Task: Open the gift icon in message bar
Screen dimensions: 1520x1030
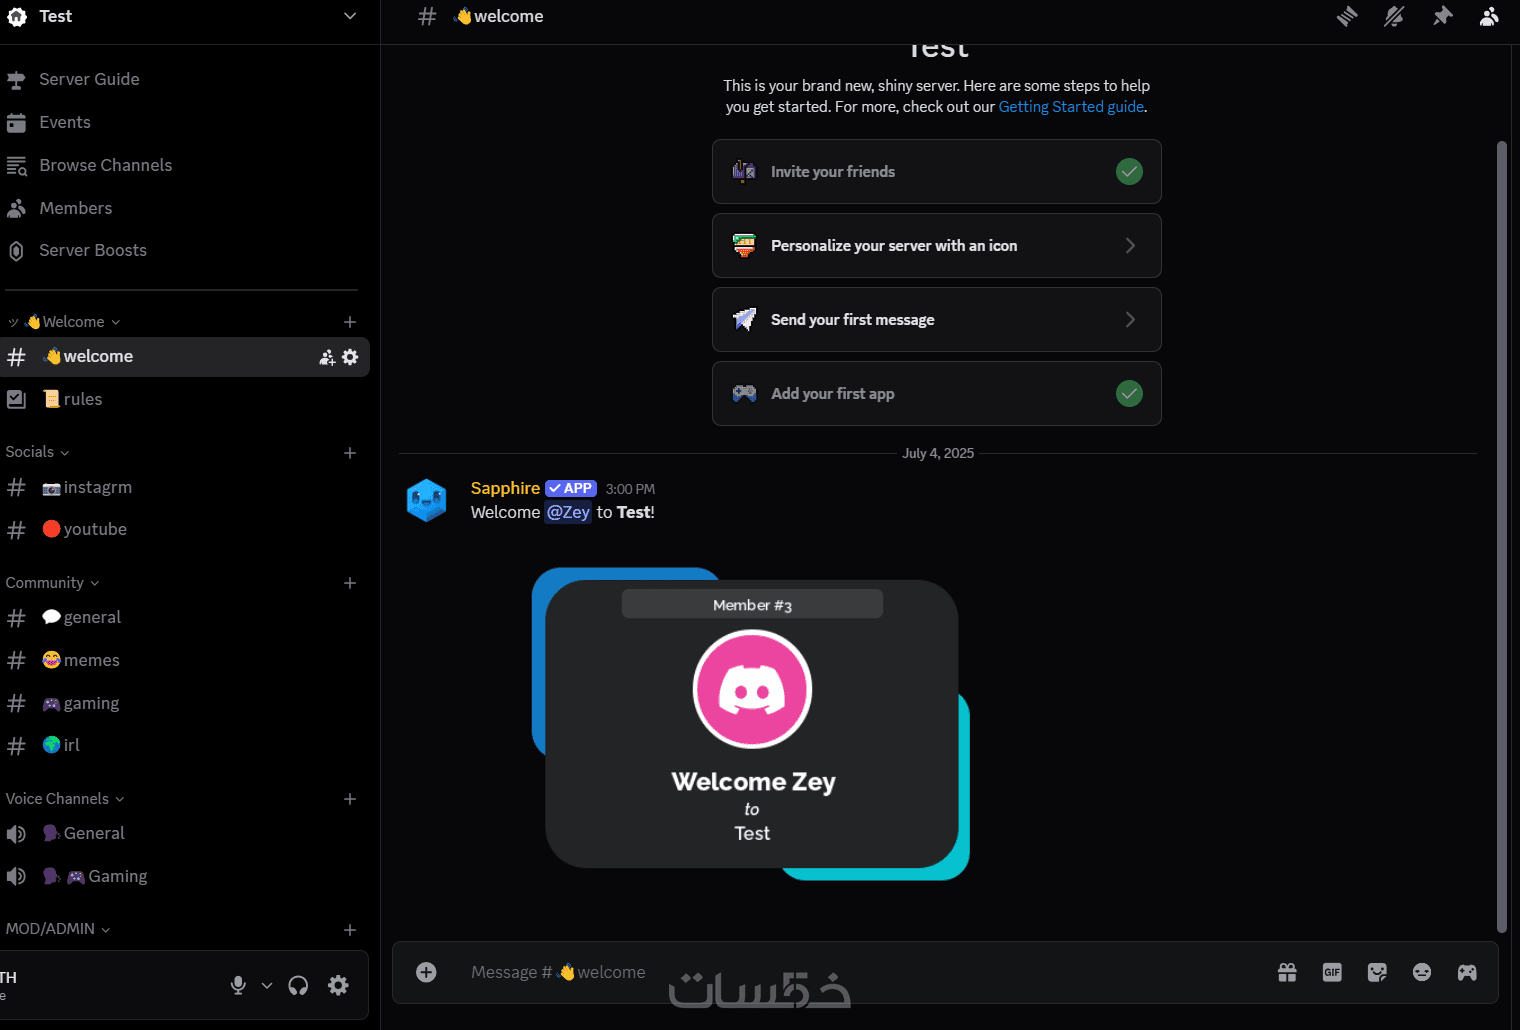Action: point(1287,972)
